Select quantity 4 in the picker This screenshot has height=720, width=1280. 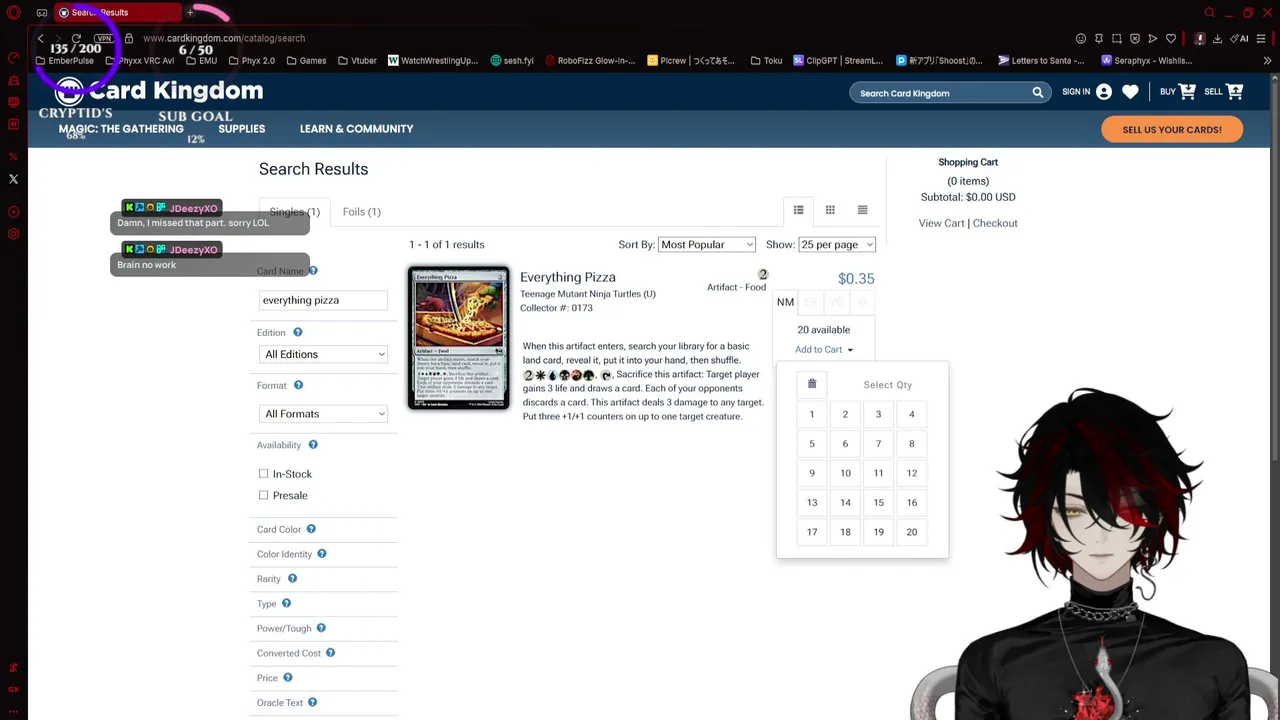(x=912, y=414)
